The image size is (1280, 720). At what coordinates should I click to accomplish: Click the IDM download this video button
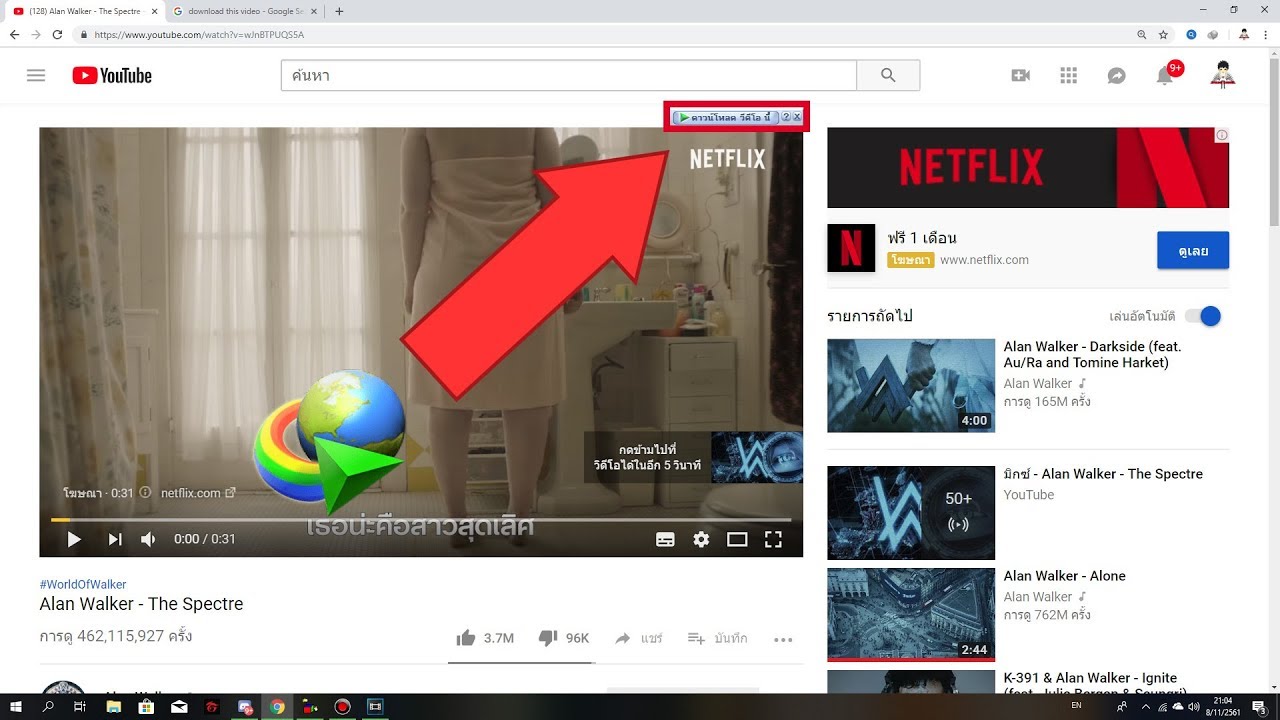725,117
